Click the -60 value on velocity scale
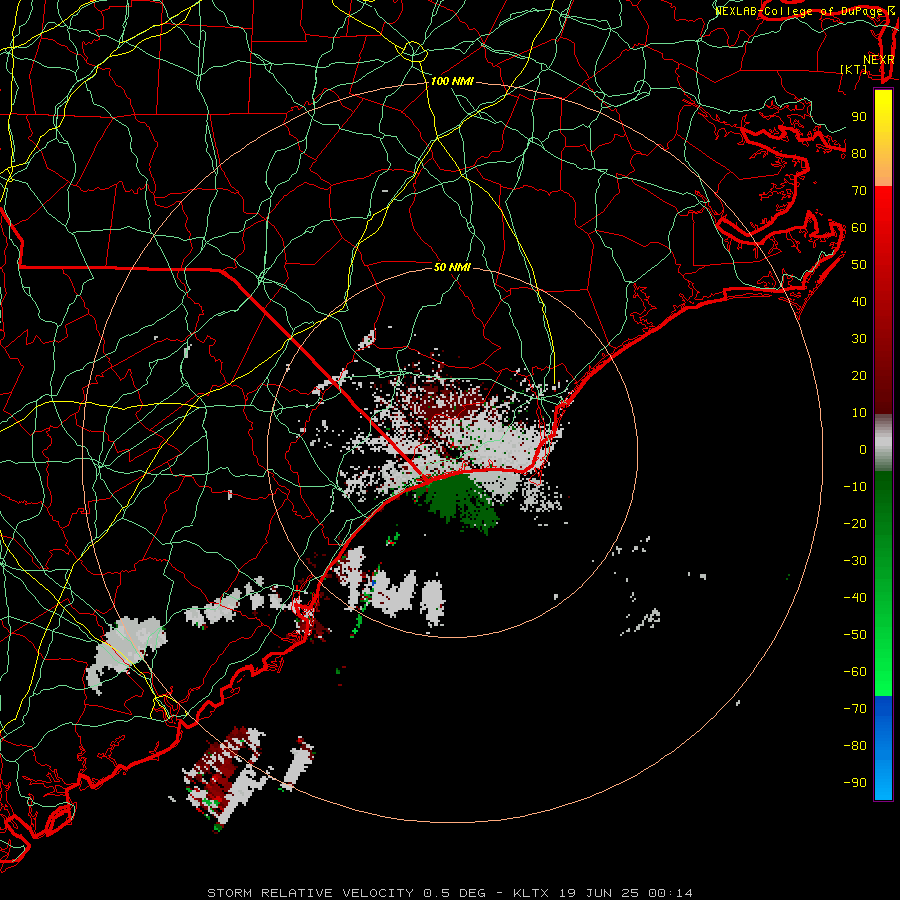Screen dimensions: 900x900 point(855,672)
